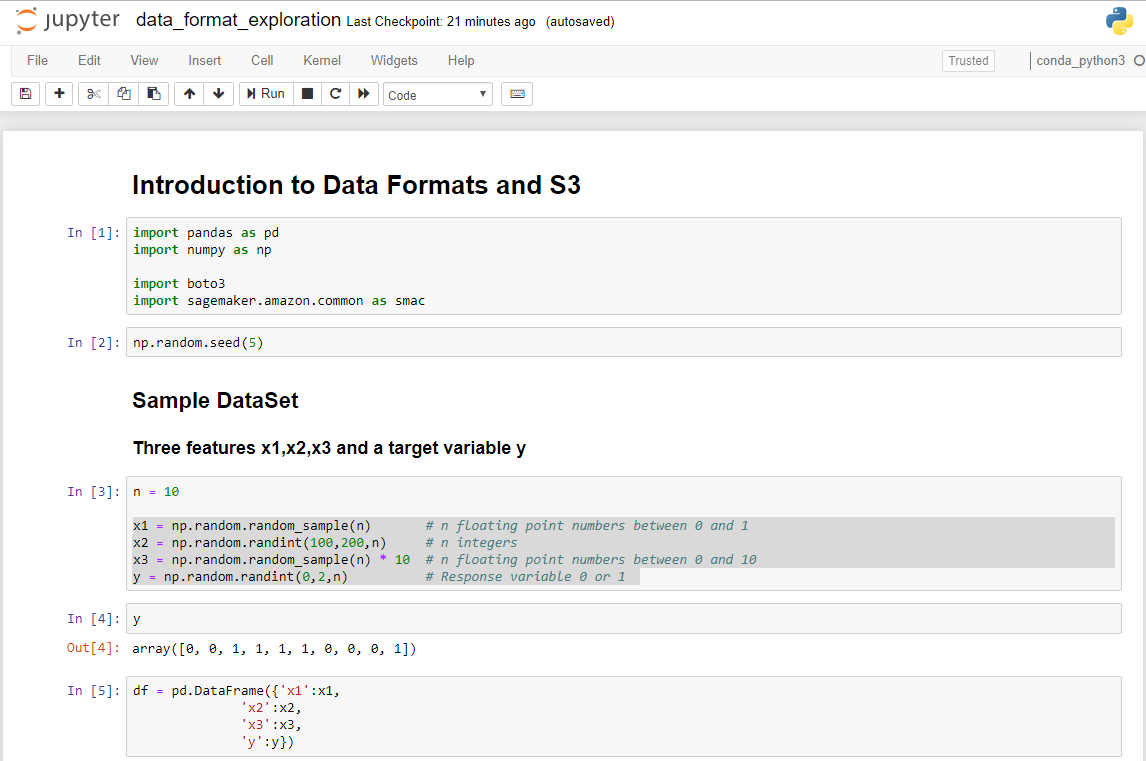Insert a cell below with plus icon
Viewport: 1146px width, 761px height.
(x=59, y=94)
